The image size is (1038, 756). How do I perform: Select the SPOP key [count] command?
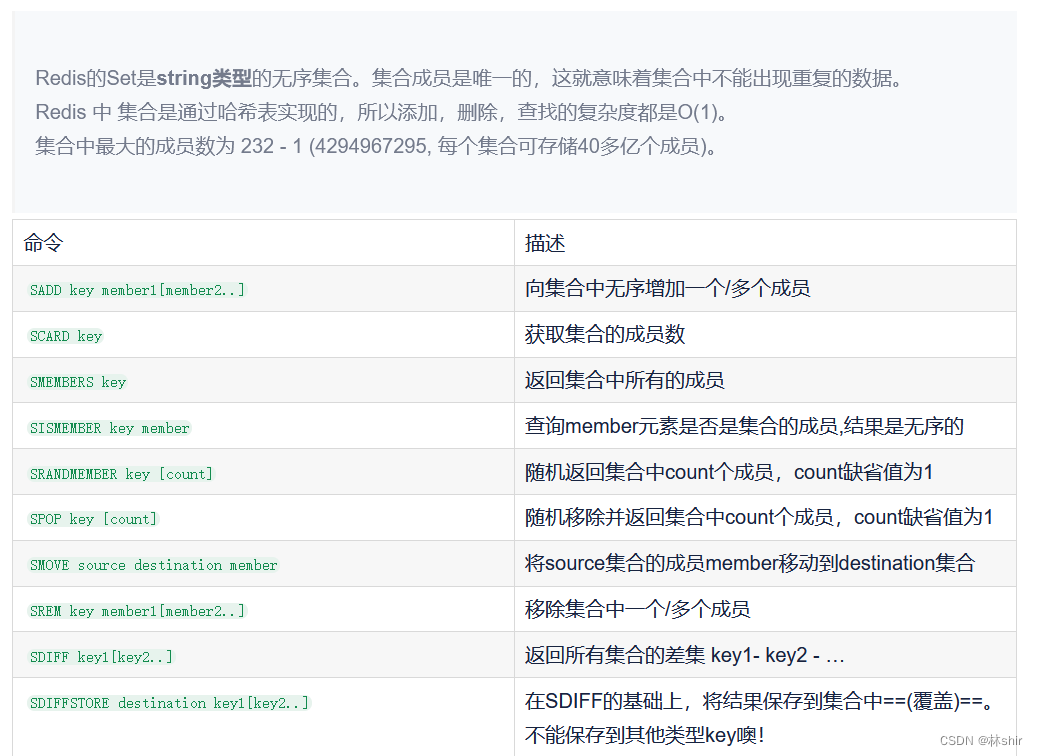tap(93, 519)
